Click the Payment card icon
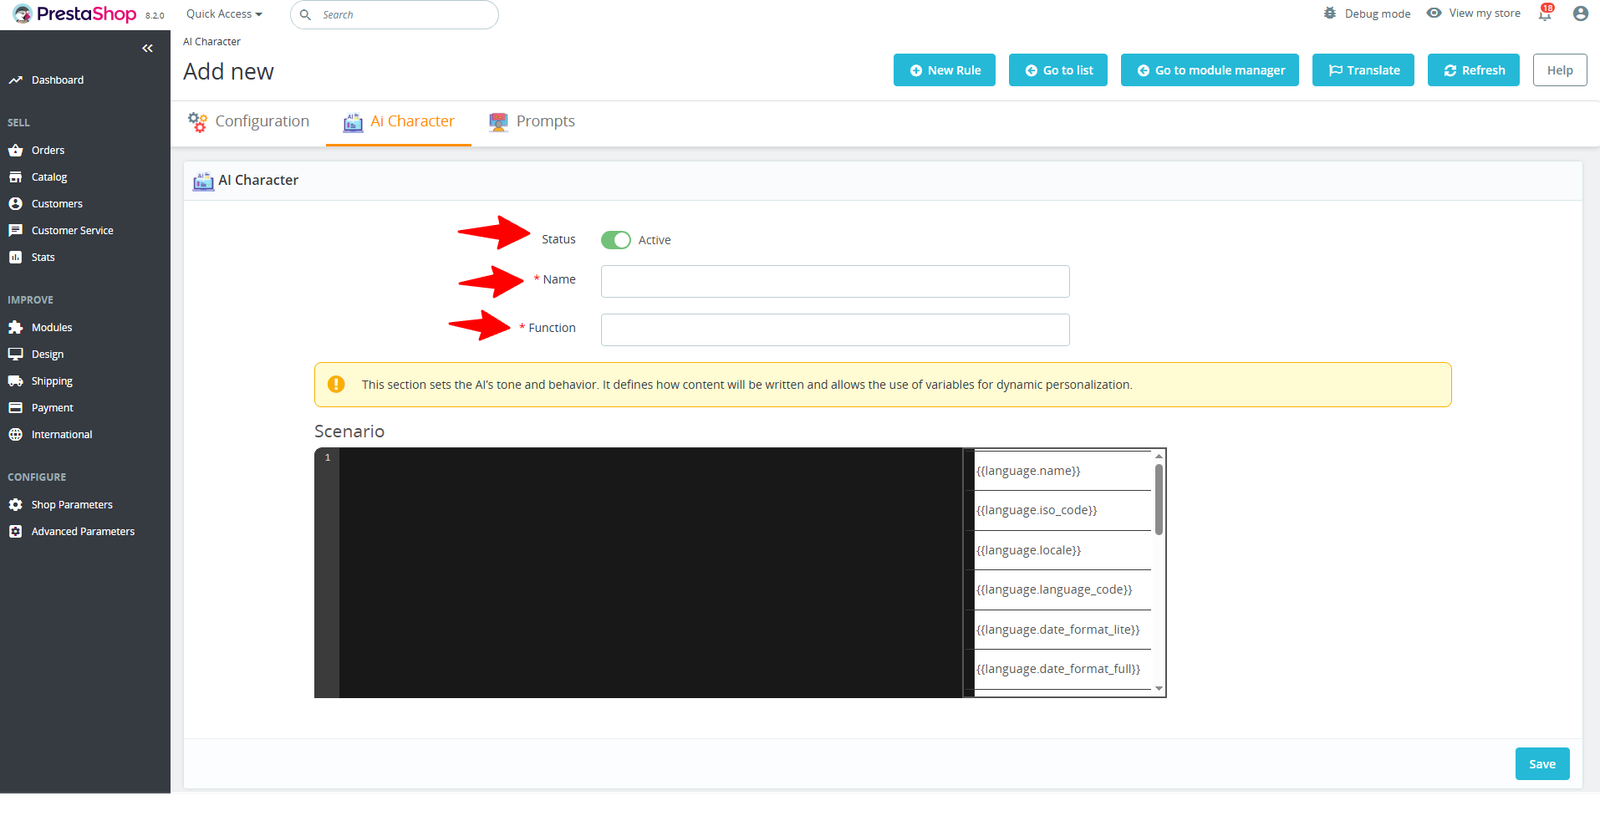 (15, 408)
